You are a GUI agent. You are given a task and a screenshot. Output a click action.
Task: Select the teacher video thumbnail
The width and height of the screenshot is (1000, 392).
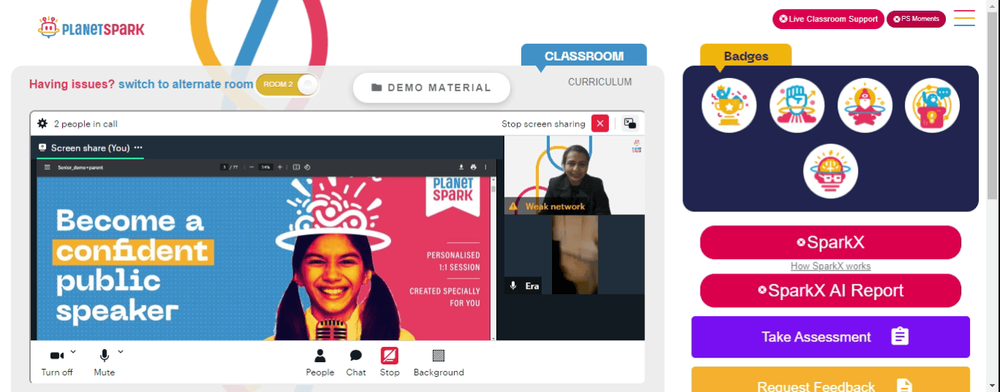click(574, 175)
